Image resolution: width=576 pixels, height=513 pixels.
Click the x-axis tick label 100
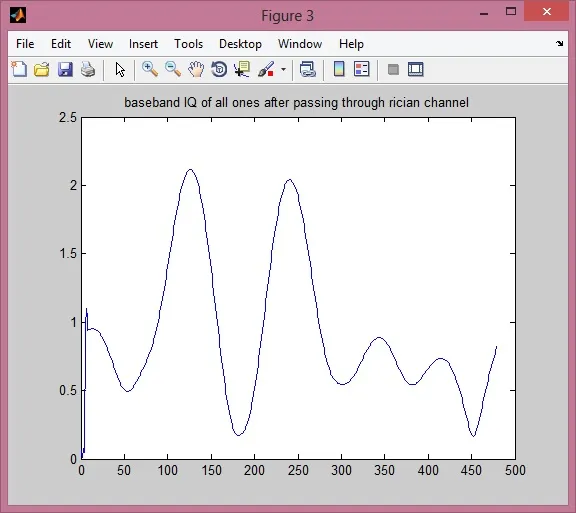coord(168,470)
